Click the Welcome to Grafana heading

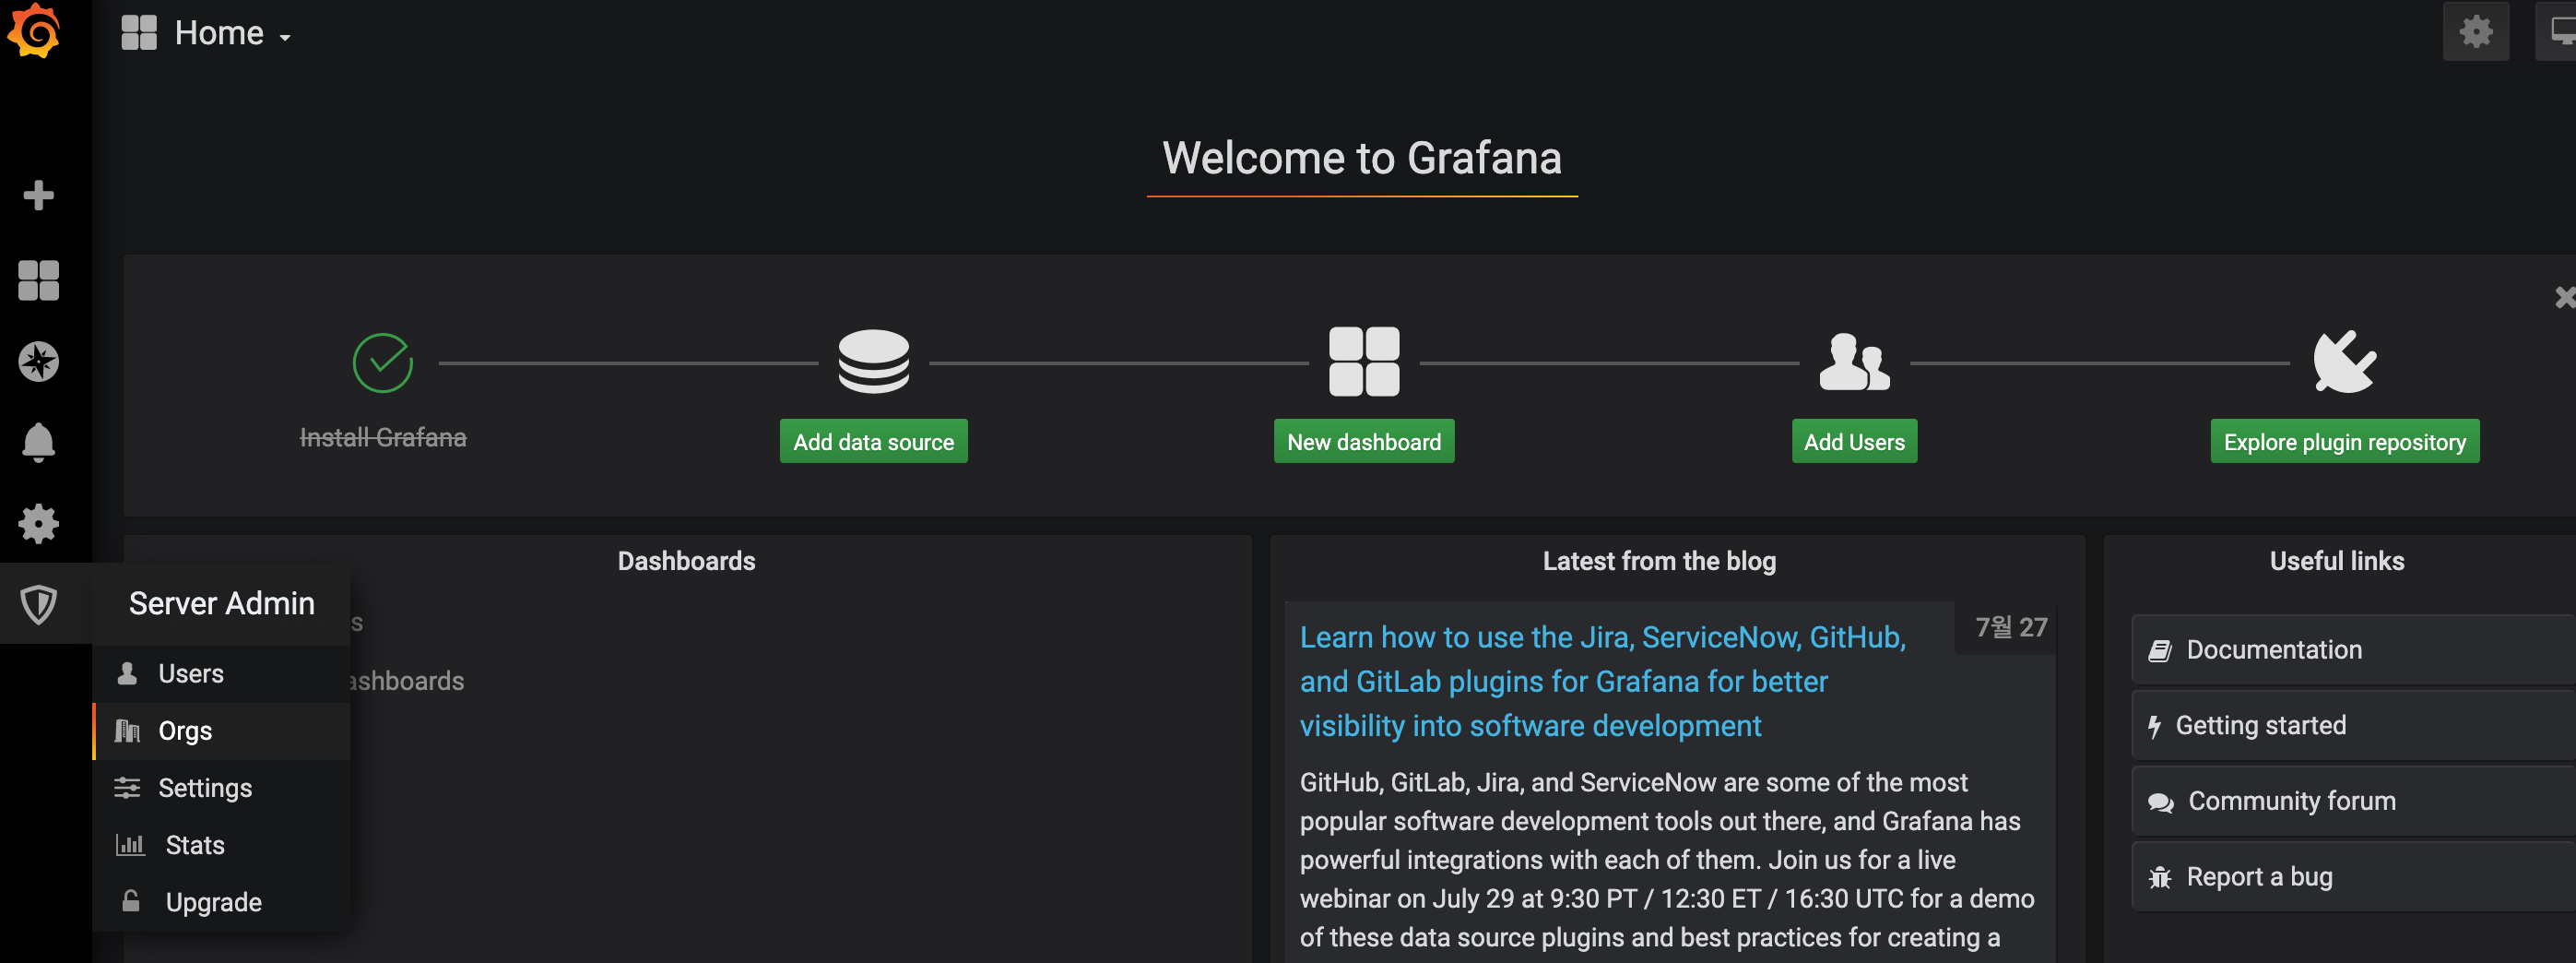tap(1361, 158)
